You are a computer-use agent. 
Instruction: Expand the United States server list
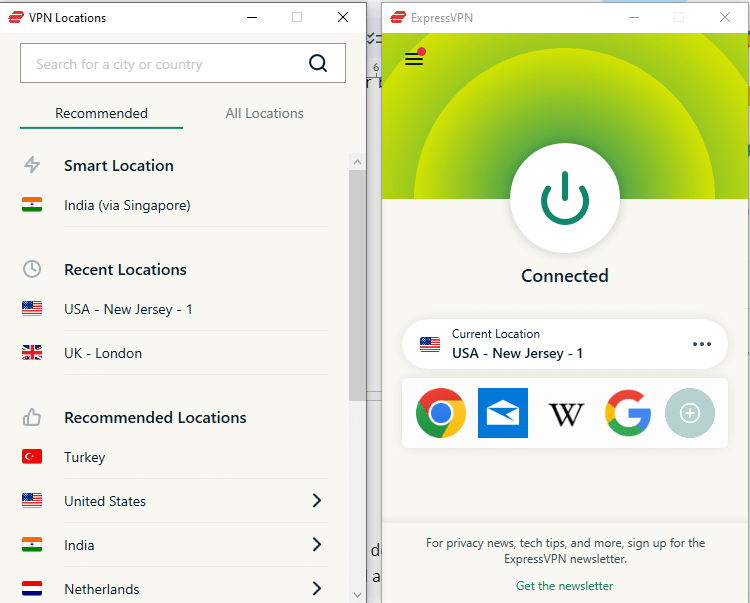[317, 500]
